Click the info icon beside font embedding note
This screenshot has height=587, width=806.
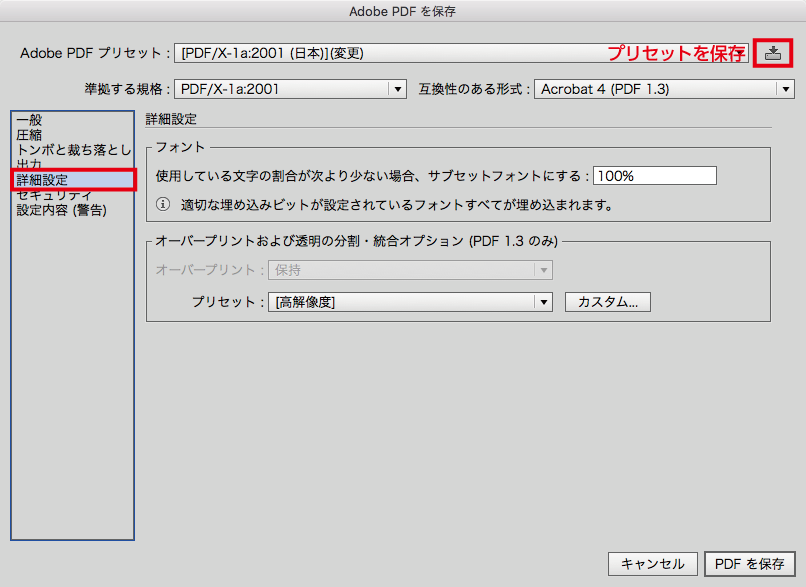(163, 205)
